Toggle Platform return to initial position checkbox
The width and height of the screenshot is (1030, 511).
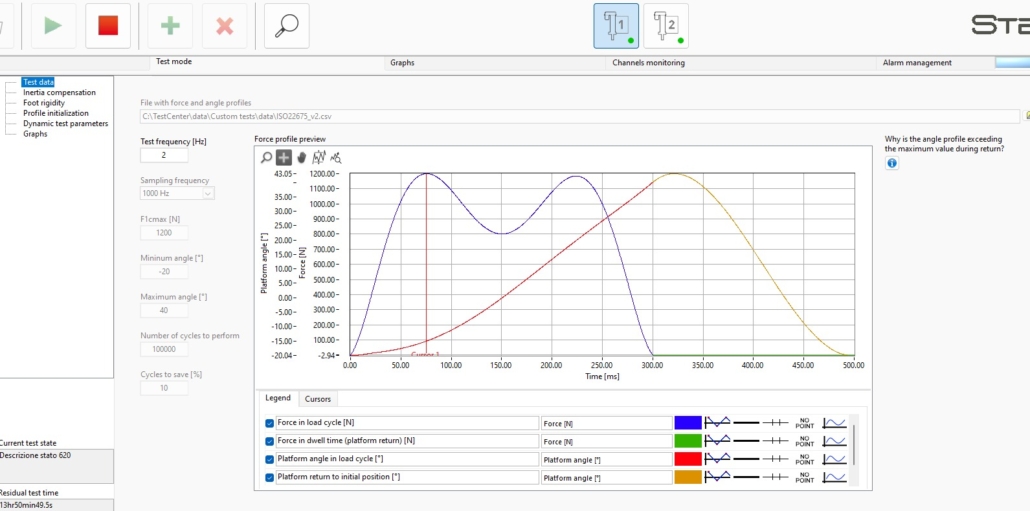(269, 478)
